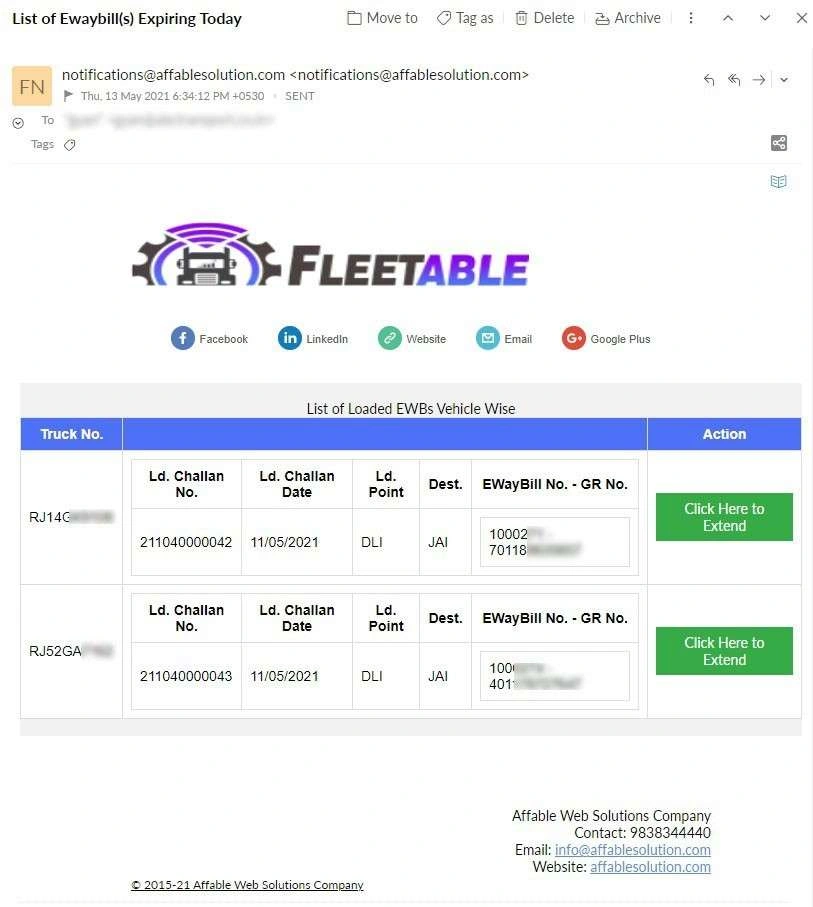Reply to the notifications email
The height and width of the screenshot is (907, 813).
pyautogui.click(x=708, y=79)
